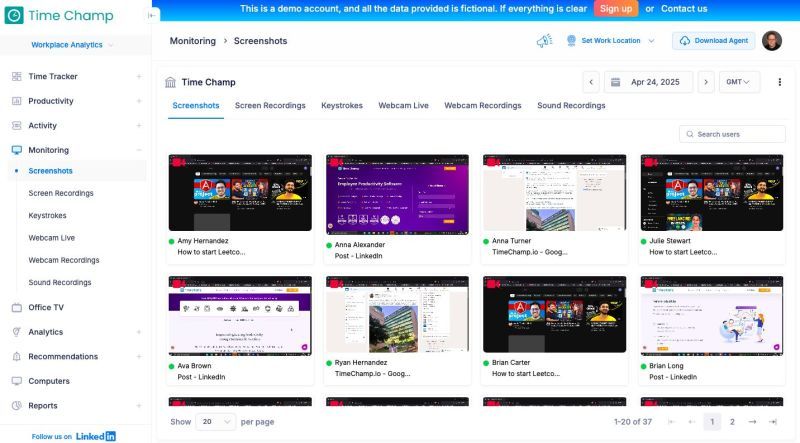Go to next page arrow in pagination
Viewport: 800px width, 443px height.
click(x=752, y=422)
